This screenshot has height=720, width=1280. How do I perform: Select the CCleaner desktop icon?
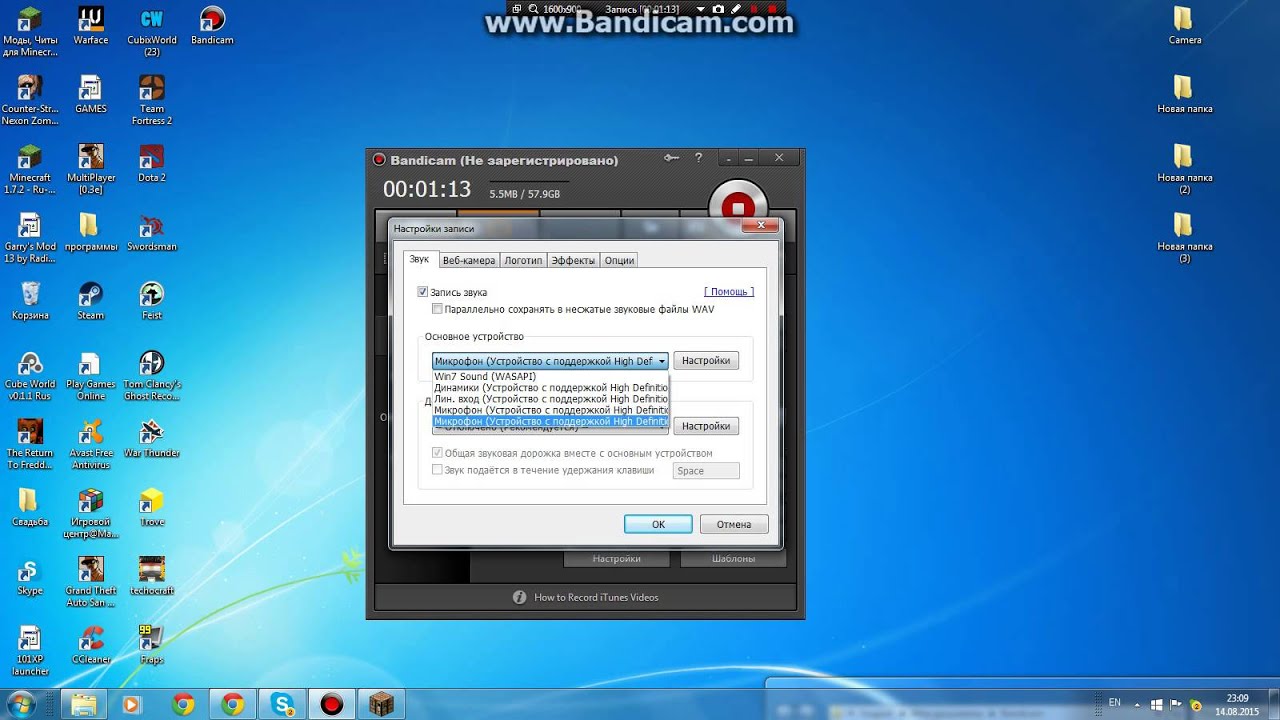click(90, 644)
